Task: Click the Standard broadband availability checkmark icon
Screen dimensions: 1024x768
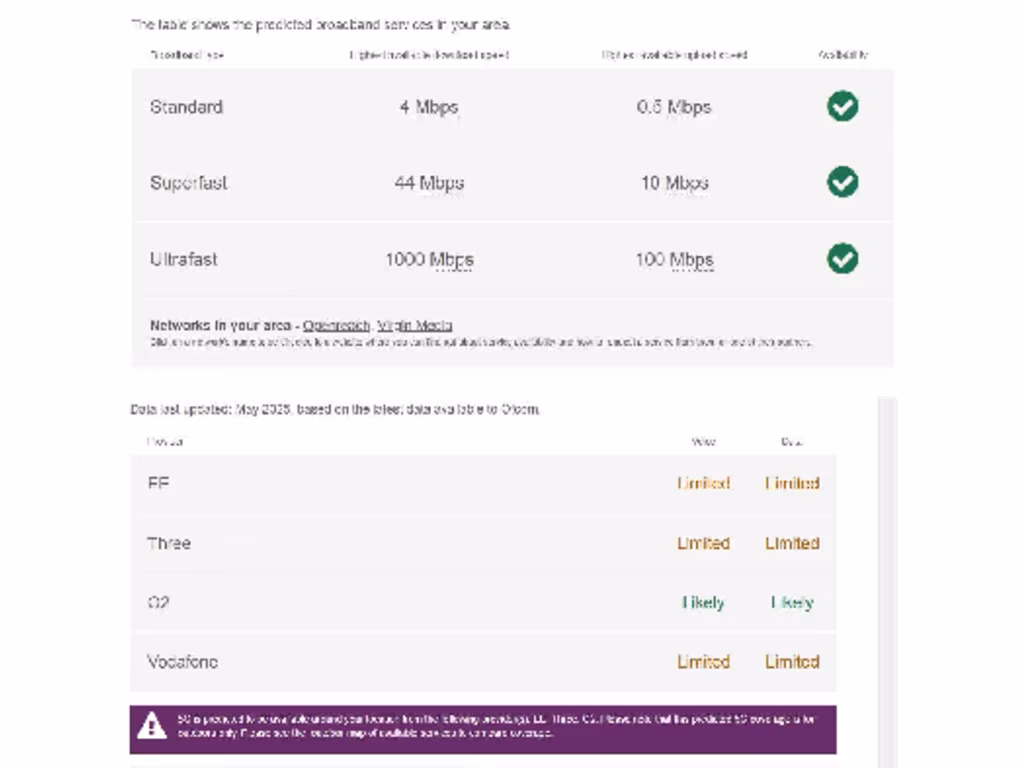Action: [842, 106]
